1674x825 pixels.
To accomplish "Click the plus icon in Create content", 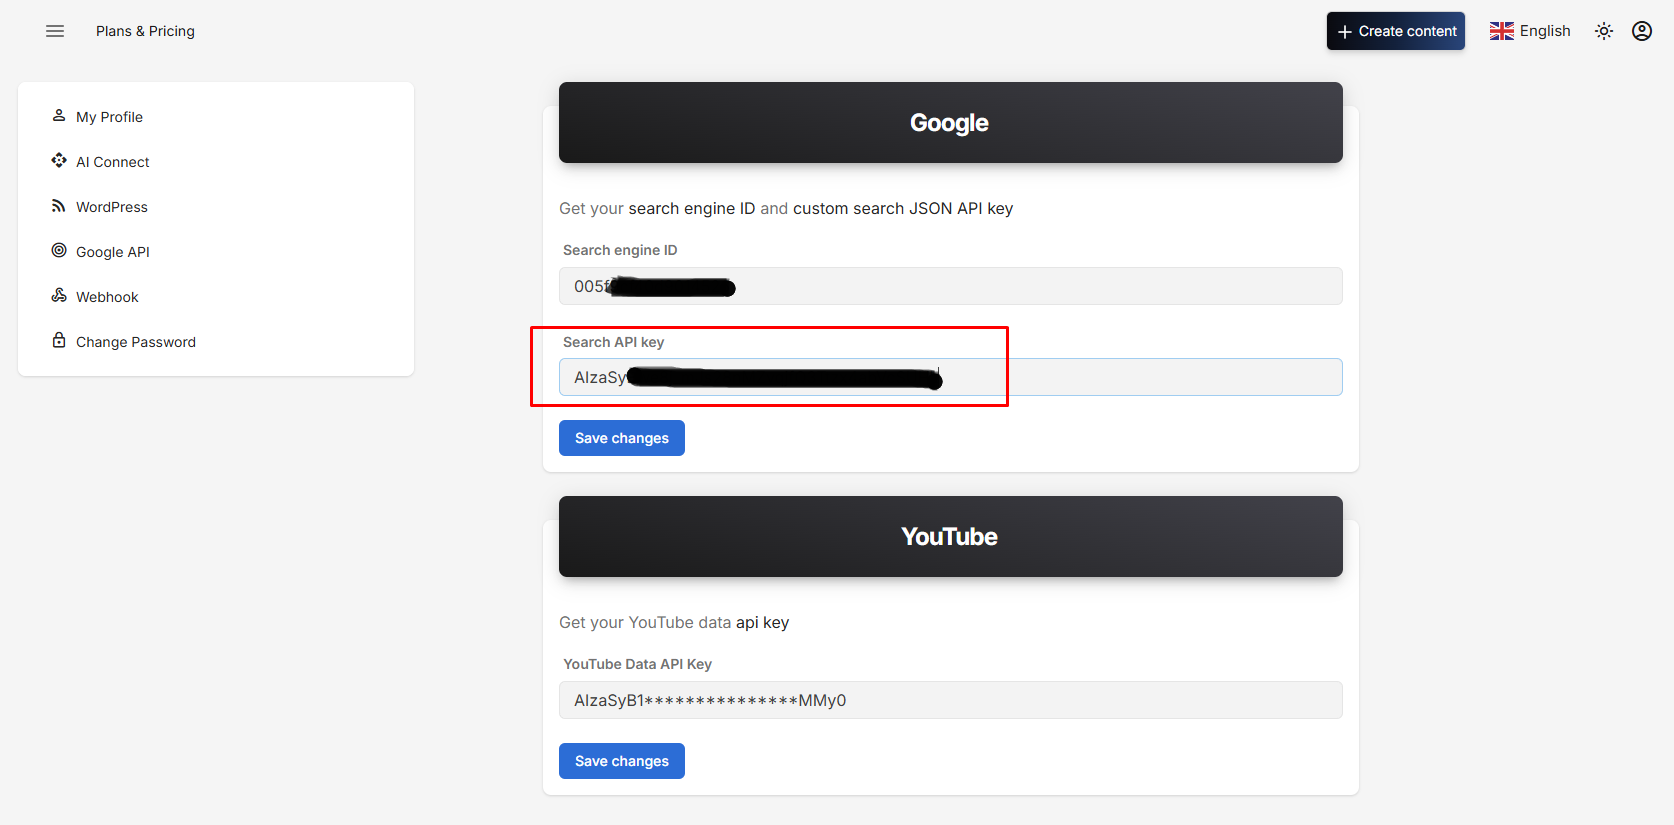I will click(x=1345, y=32).
